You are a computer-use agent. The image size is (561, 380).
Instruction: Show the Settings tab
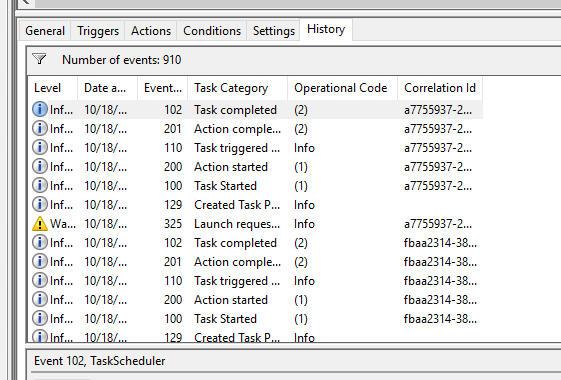click(274, 31)
